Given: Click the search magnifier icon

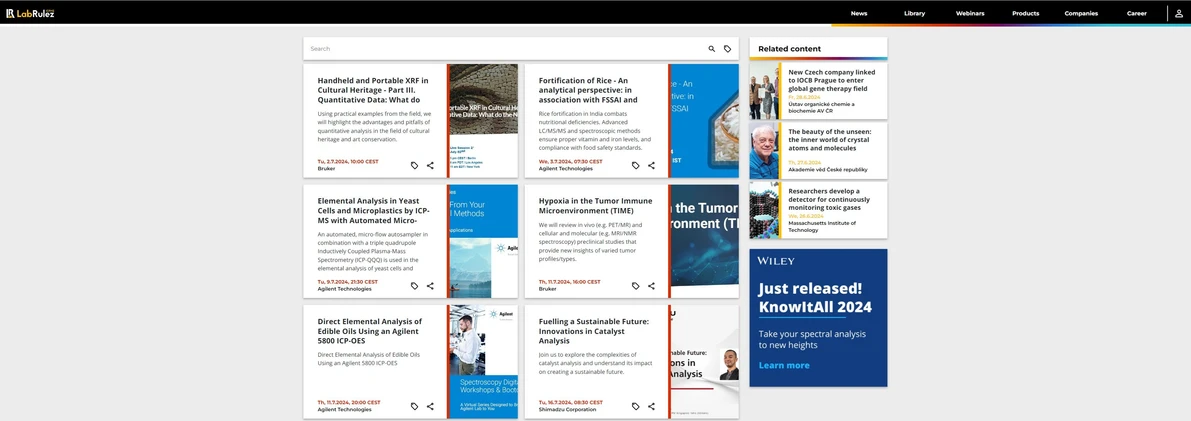Looking at the screenshot, I should click(x=712, y=49).
